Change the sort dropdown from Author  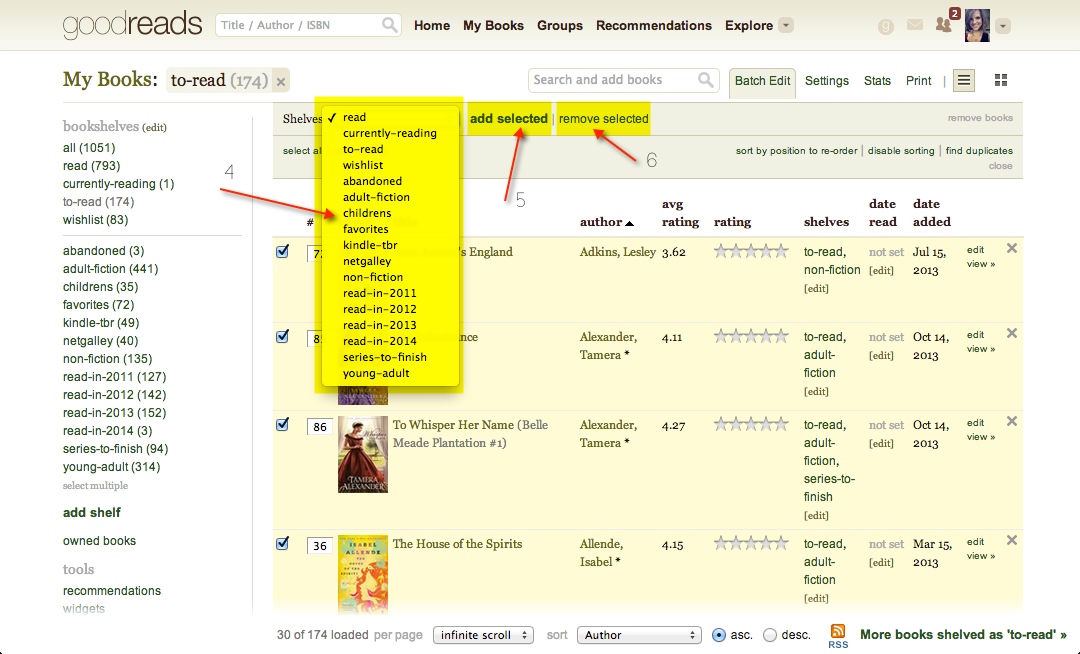[x=639, y=634]
